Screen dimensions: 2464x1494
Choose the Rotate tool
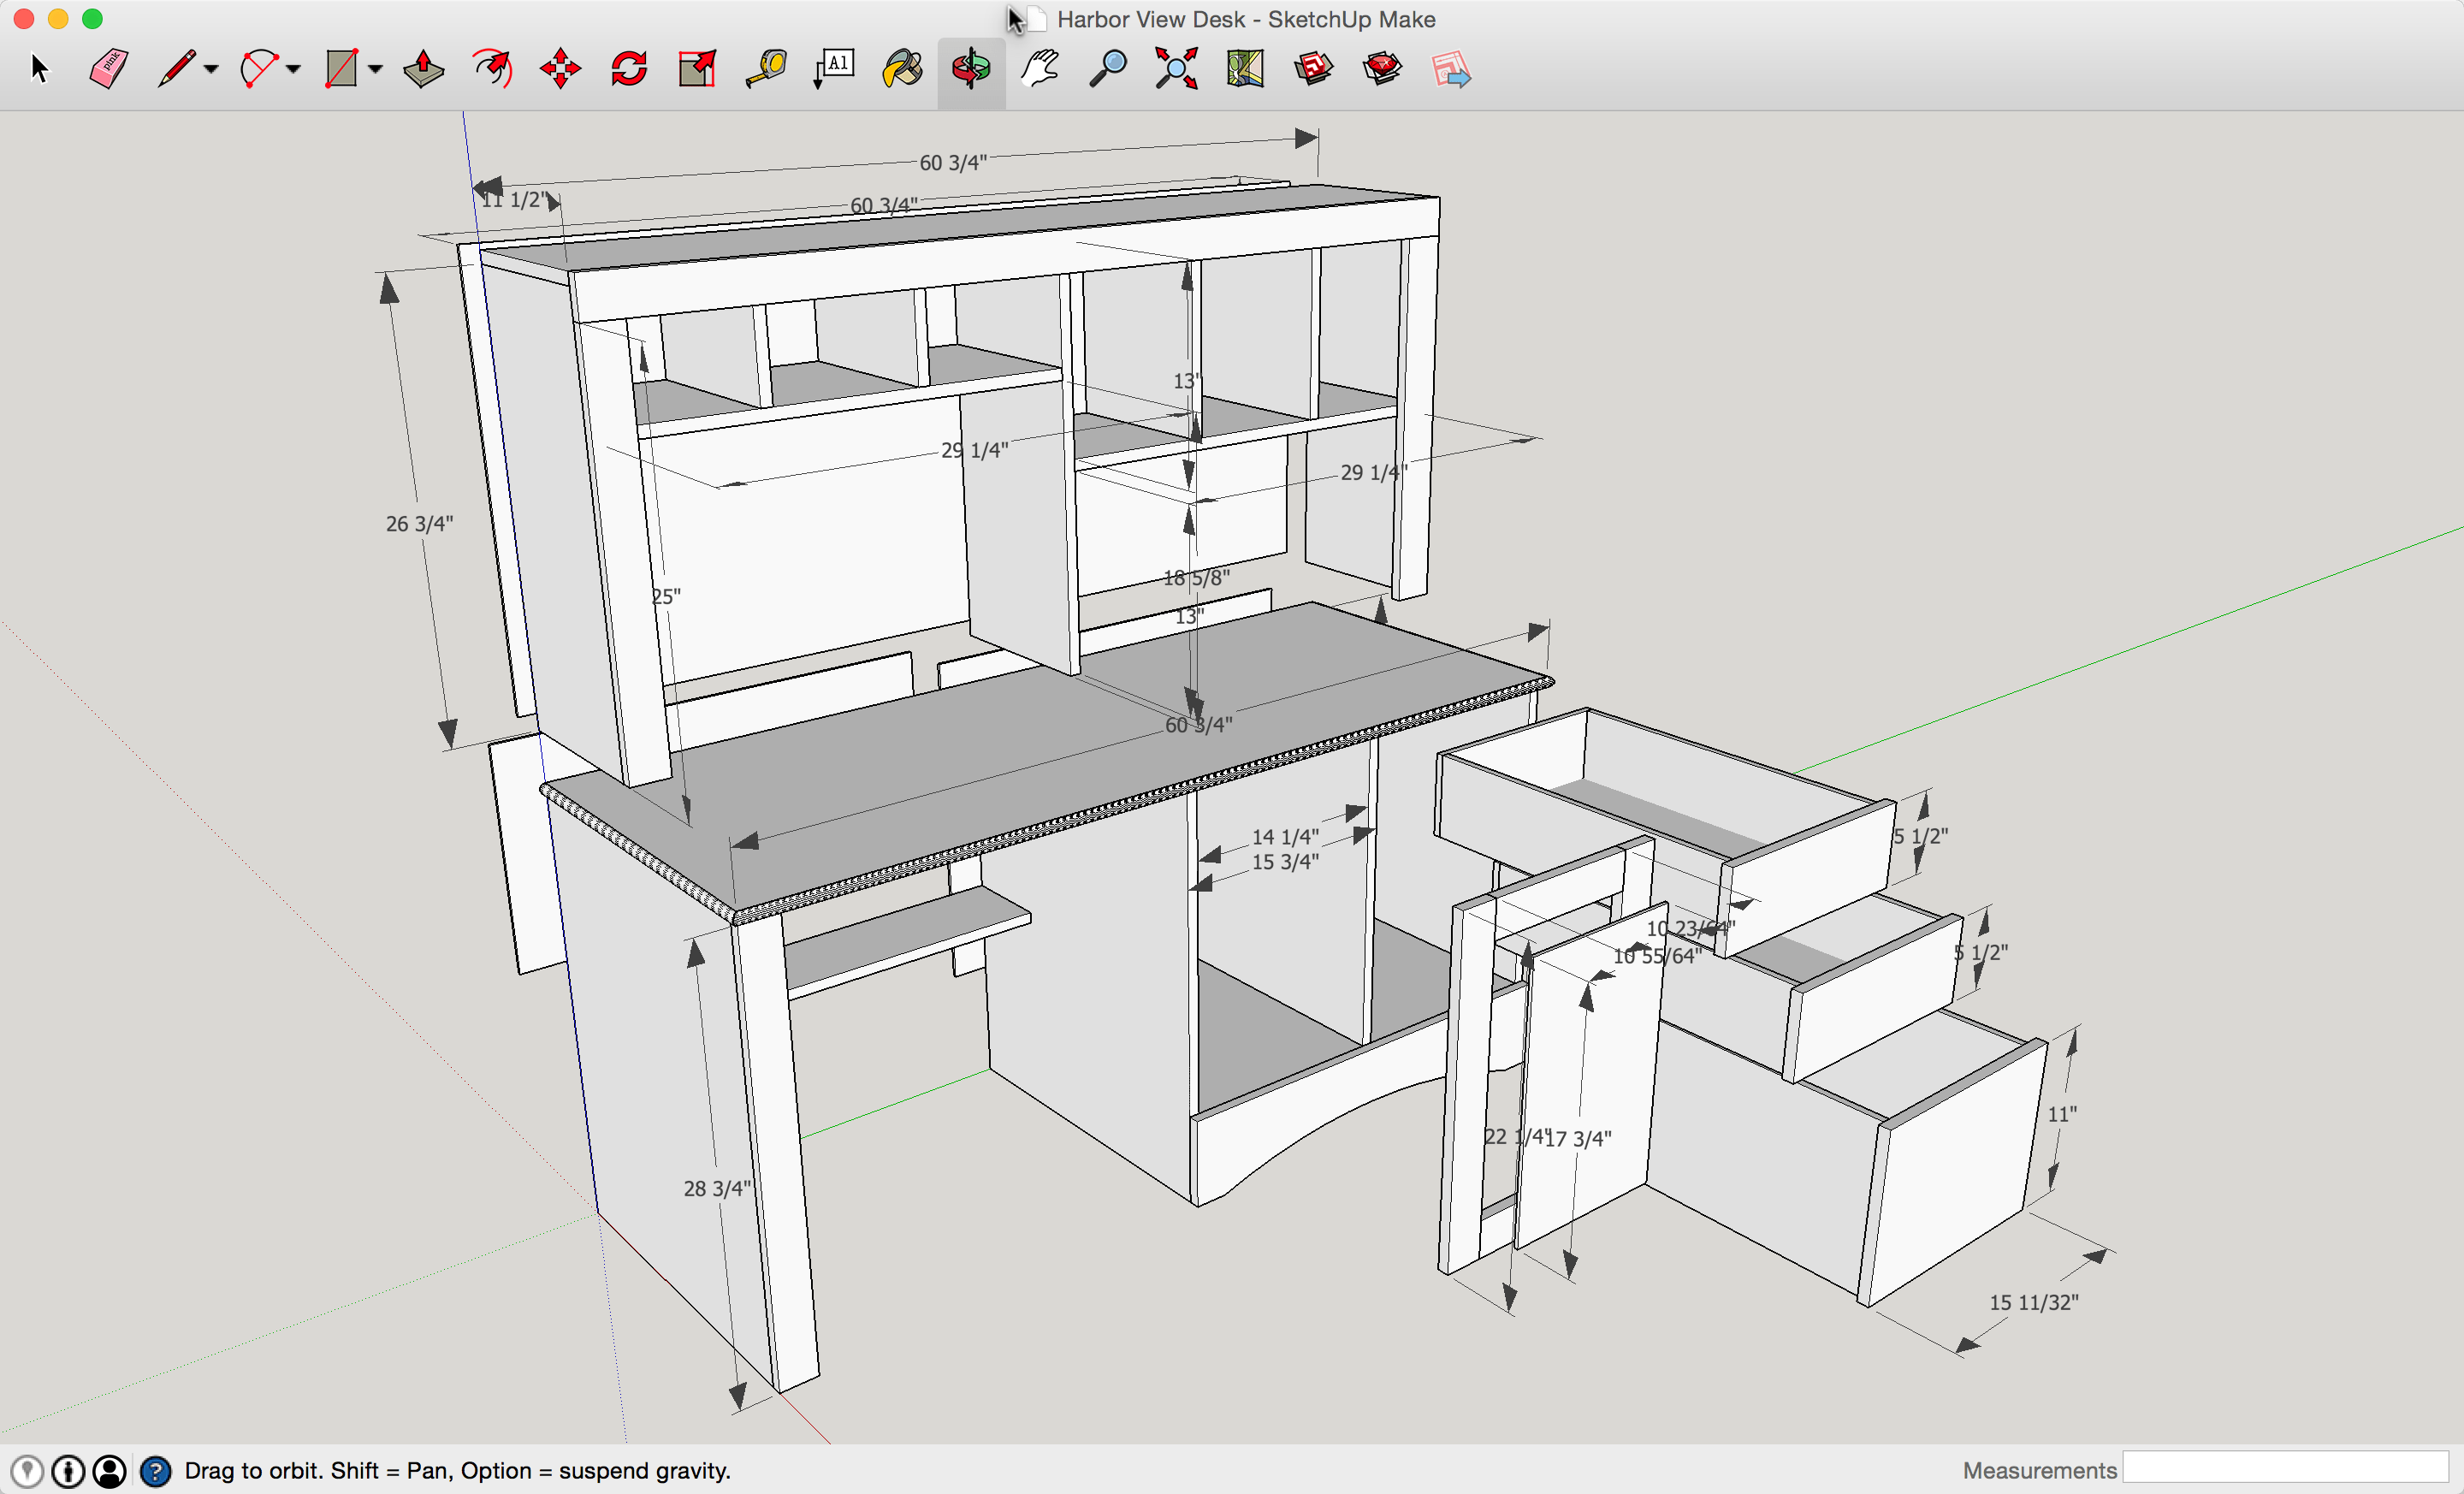coord(629,69)
